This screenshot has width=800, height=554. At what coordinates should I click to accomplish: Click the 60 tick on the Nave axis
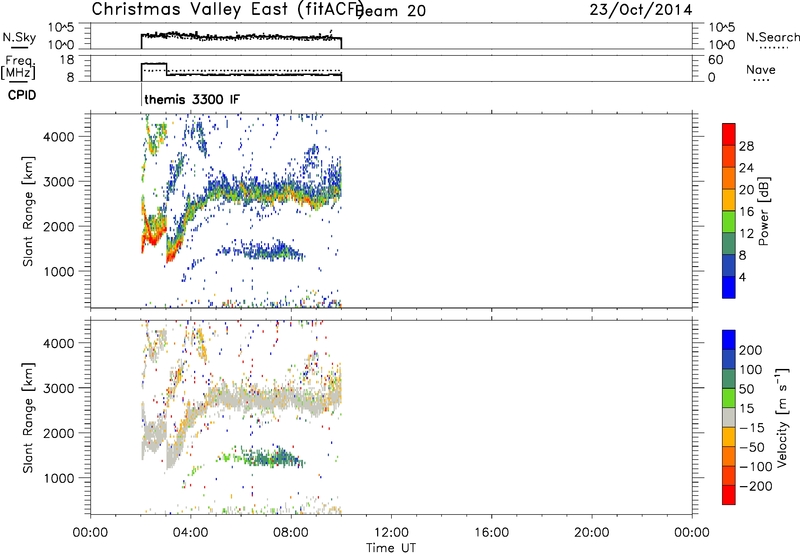pyautogui.click(x=715, y=60)
